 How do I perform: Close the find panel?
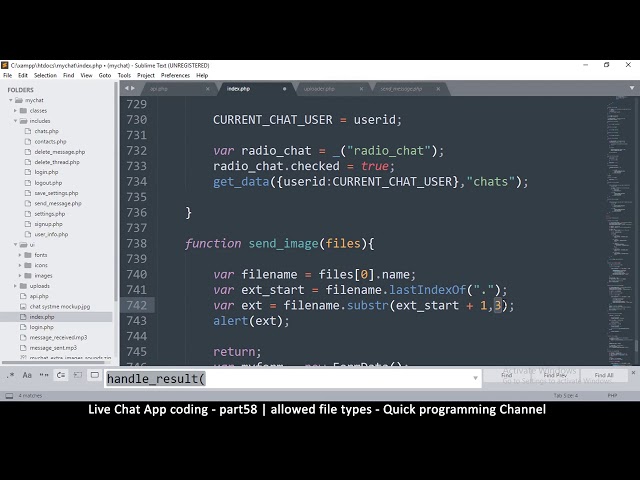[x=633, y=373]
